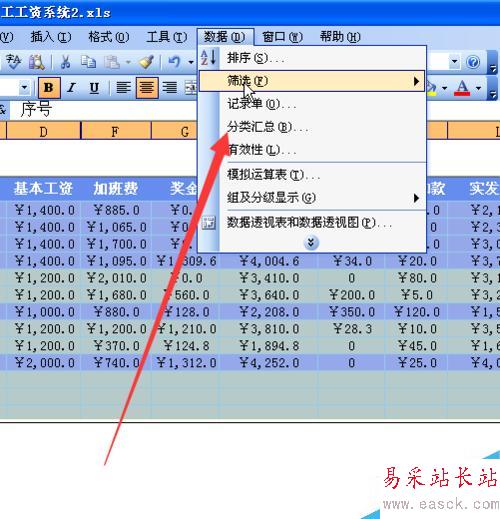The image size is (500, 519).
Task: Click the 数据(D) menu
Action: pyautogui.click(x=225, y=37)
